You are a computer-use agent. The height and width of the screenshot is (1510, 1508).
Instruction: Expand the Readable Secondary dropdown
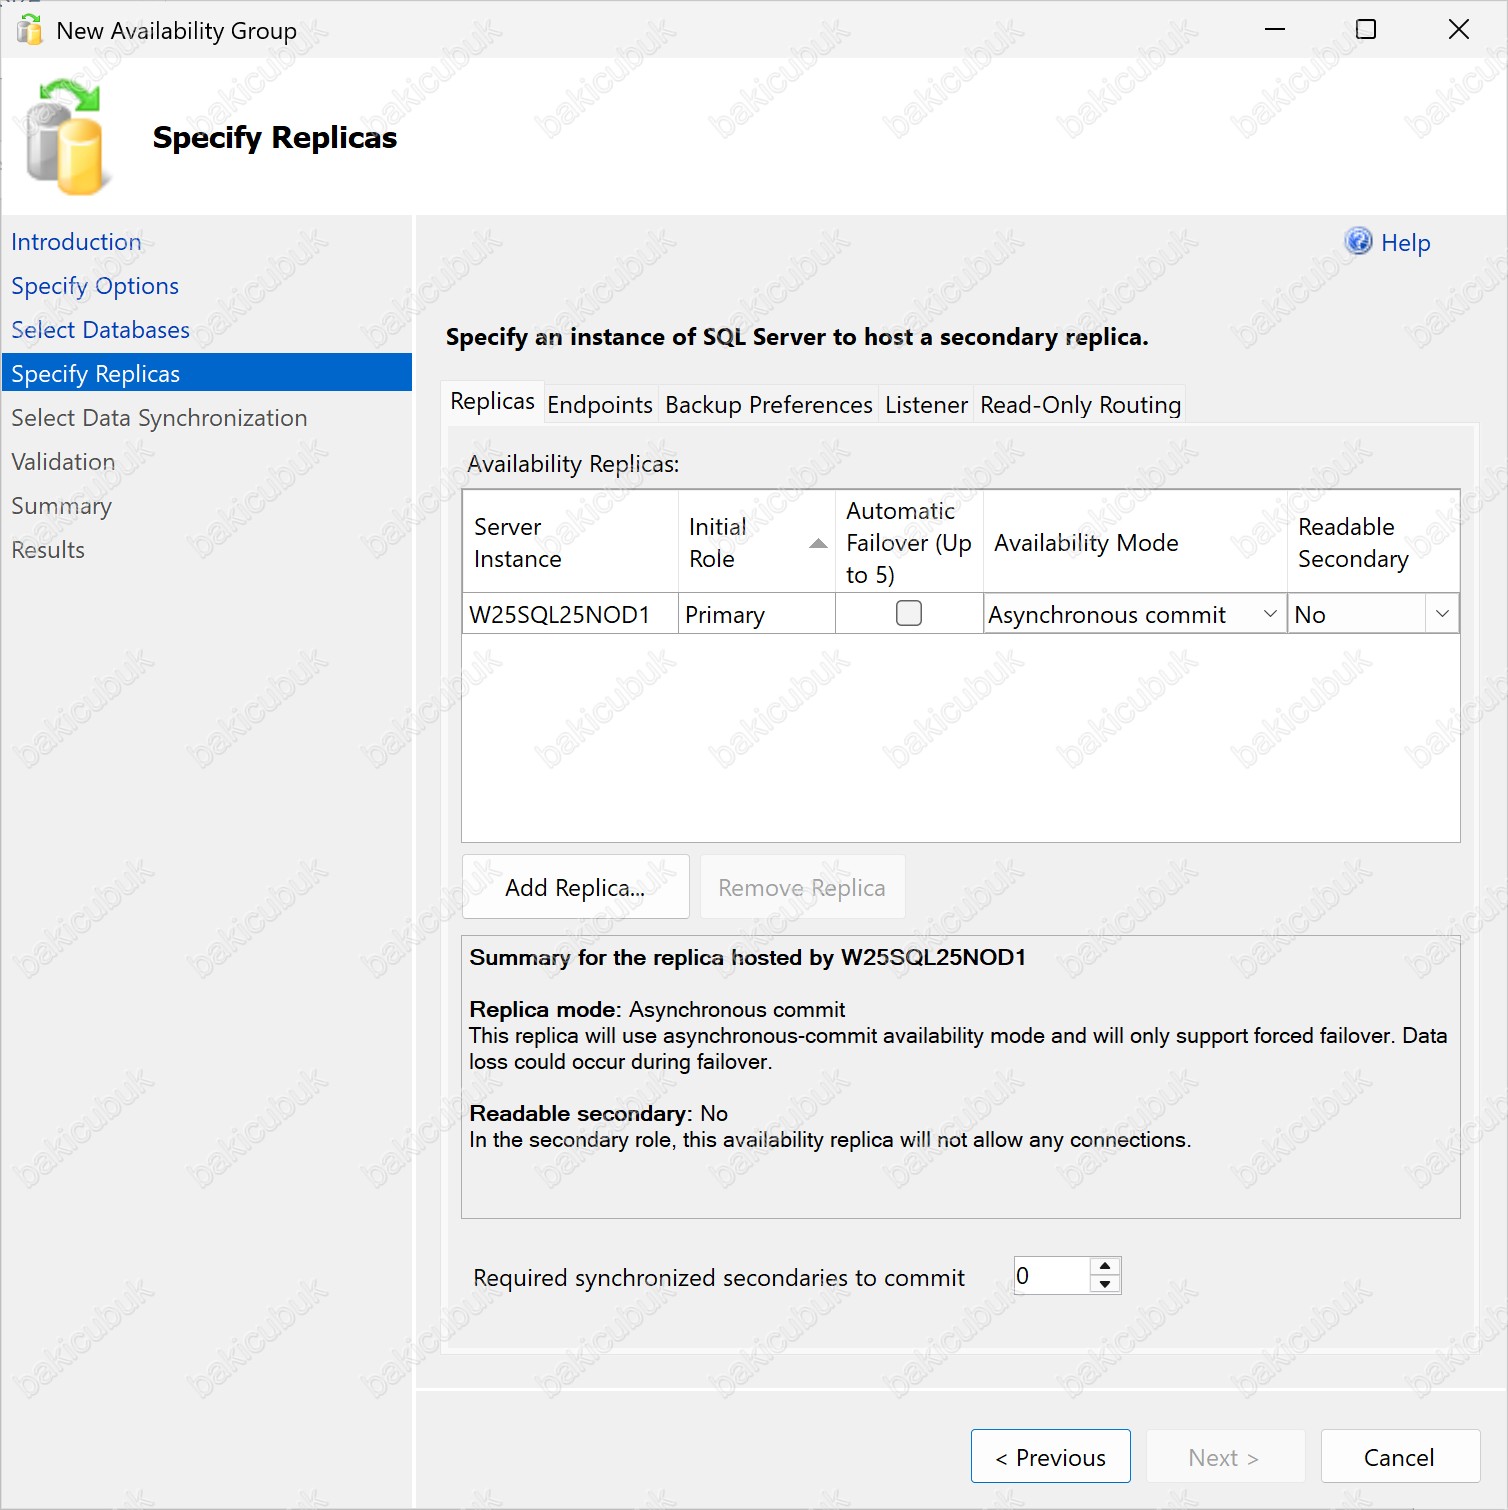[1442, 614]
